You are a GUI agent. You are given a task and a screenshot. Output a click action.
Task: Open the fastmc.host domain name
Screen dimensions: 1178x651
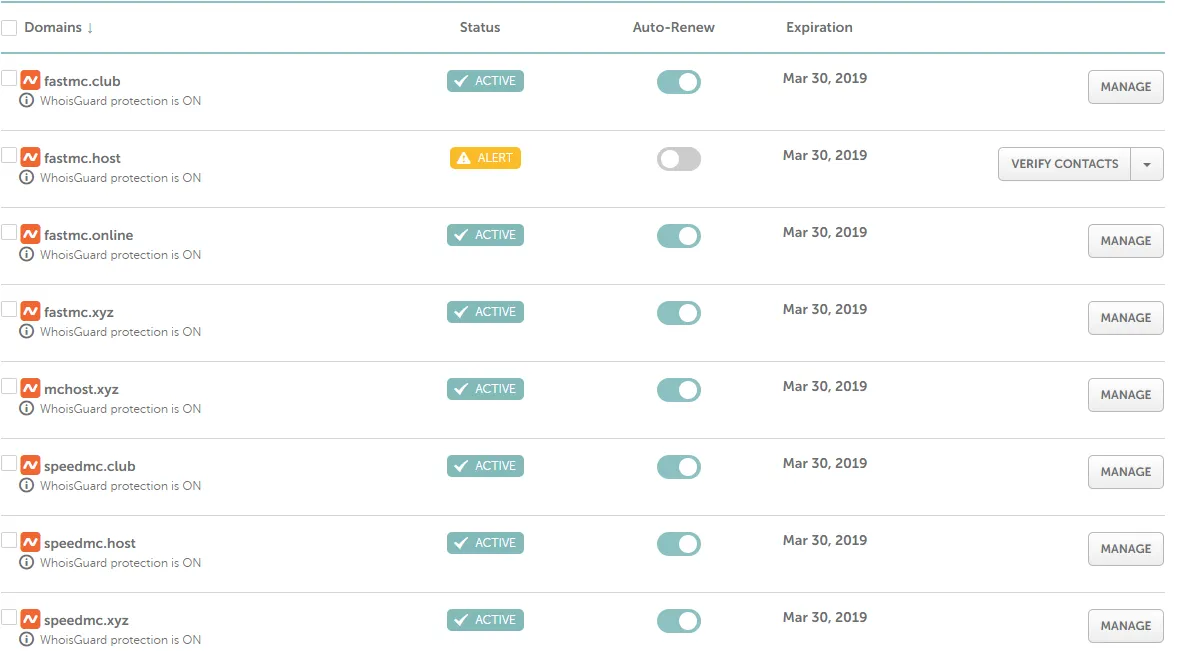(82, 158)
